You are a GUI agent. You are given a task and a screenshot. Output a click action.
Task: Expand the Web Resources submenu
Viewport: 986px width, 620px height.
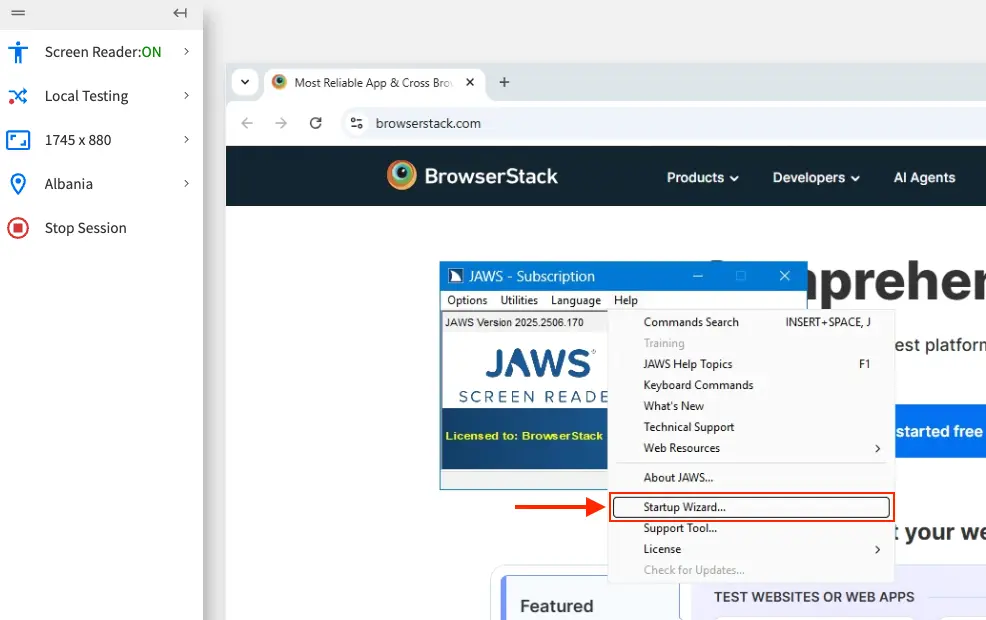point(681,448)
